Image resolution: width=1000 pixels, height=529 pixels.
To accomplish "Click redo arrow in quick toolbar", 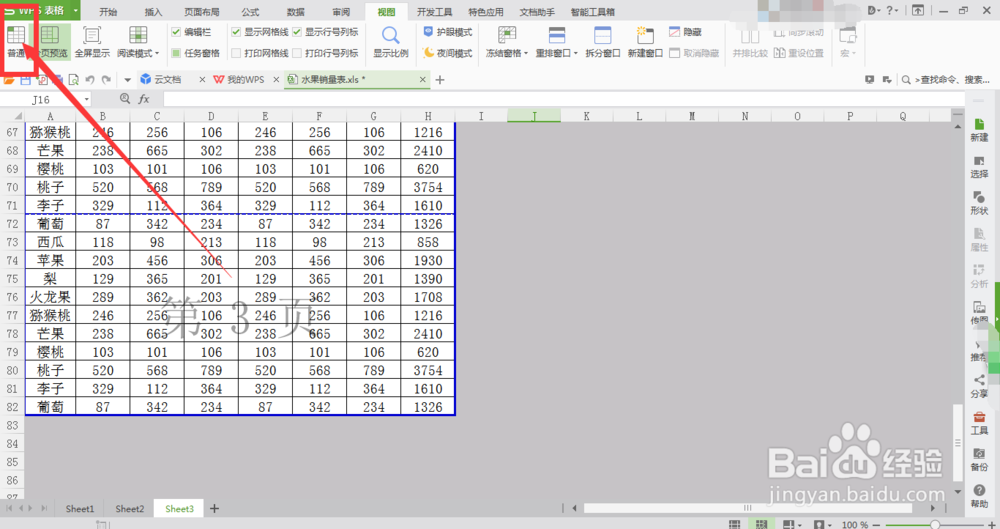I will pos(107,80).
